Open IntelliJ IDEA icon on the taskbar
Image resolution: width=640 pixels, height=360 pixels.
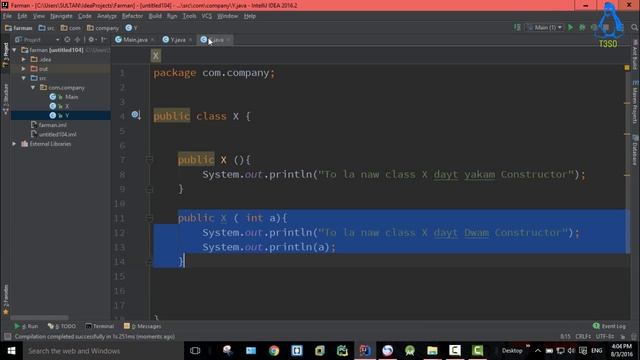(x=365, y=351)
